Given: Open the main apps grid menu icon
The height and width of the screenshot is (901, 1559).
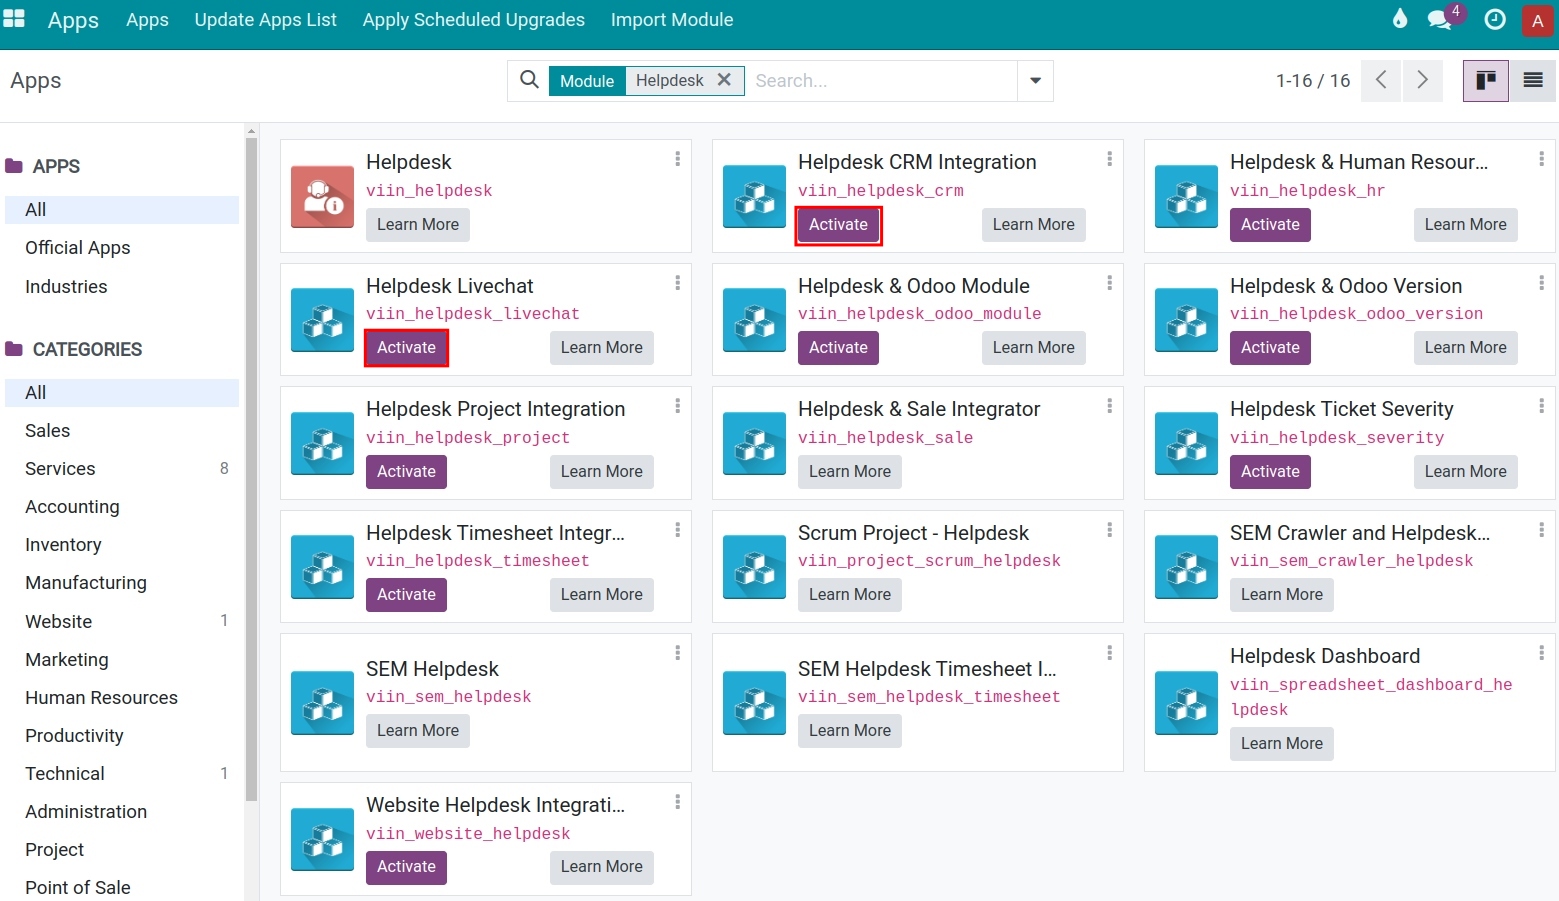Looking at the screenshot, I should pos(14,19).
